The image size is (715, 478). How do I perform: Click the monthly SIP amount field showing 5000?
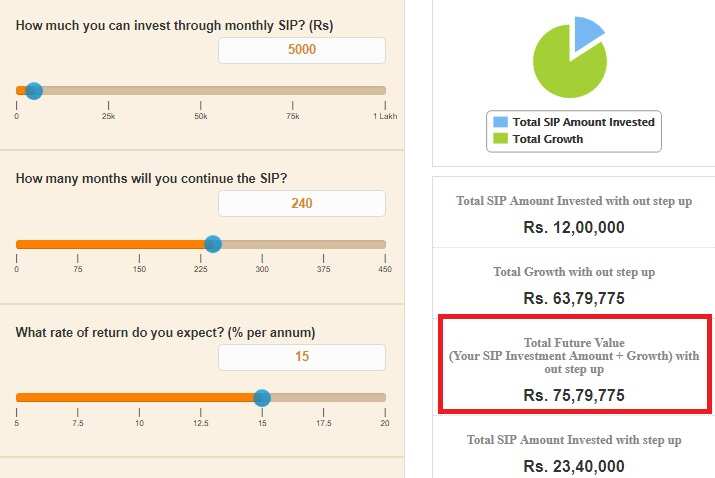pyautogui.click(x=302, y=50)
